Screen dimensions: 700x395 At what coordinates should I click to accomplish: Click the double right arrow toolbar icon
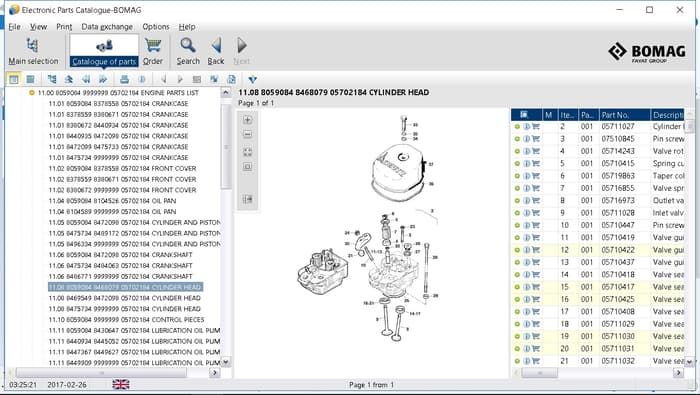coord(103,79)
